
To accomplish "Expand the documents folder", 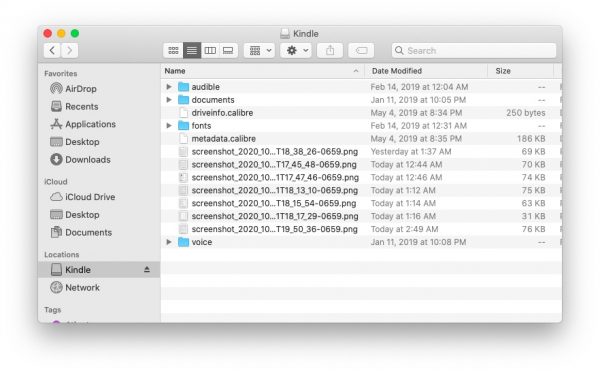I will 169,100.
